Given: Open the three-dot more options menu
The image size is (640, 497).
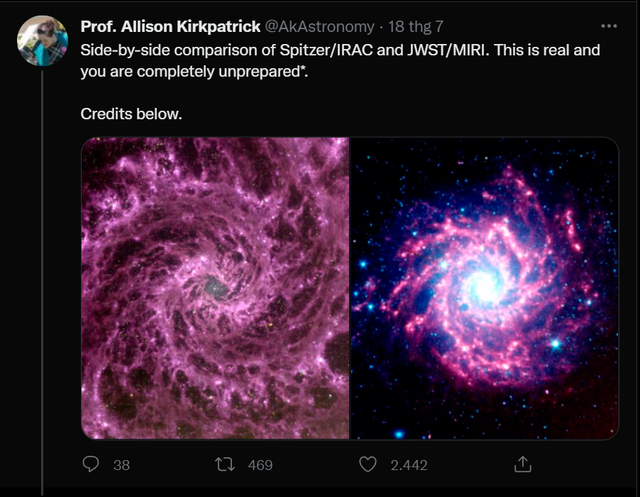Looking at the screenshot, I should tap(609, 26).
